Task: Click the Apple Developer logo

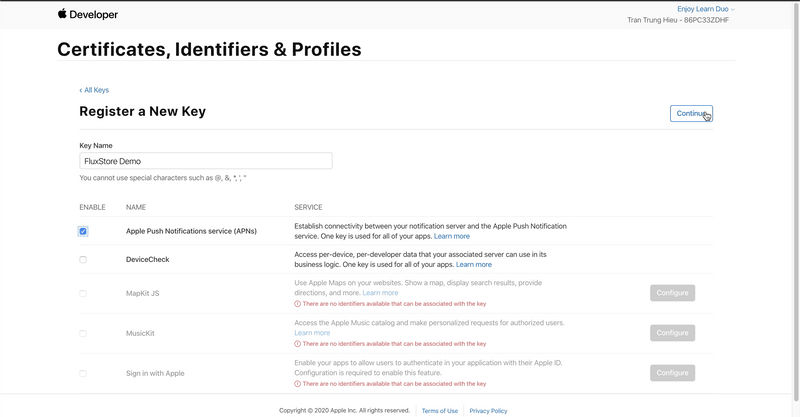Action: (x=87, y=14)
